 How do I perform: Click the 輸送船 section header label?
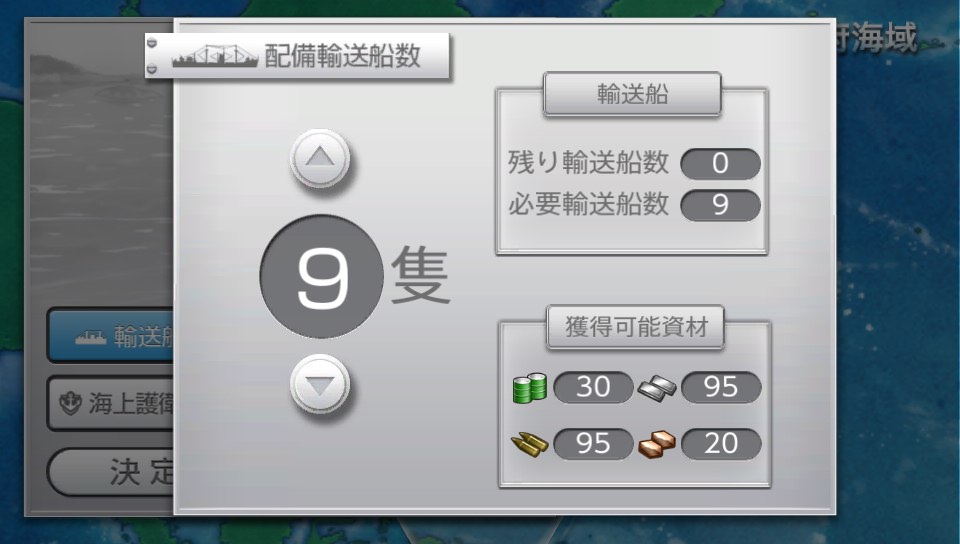pos(632,94)
